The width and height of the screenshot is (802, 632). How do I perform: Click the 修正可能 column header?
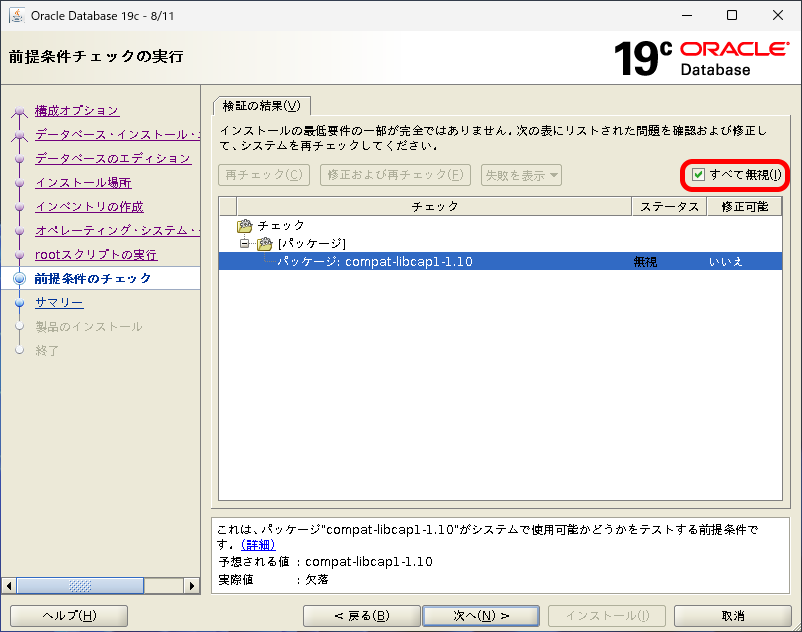coord(745,207)
